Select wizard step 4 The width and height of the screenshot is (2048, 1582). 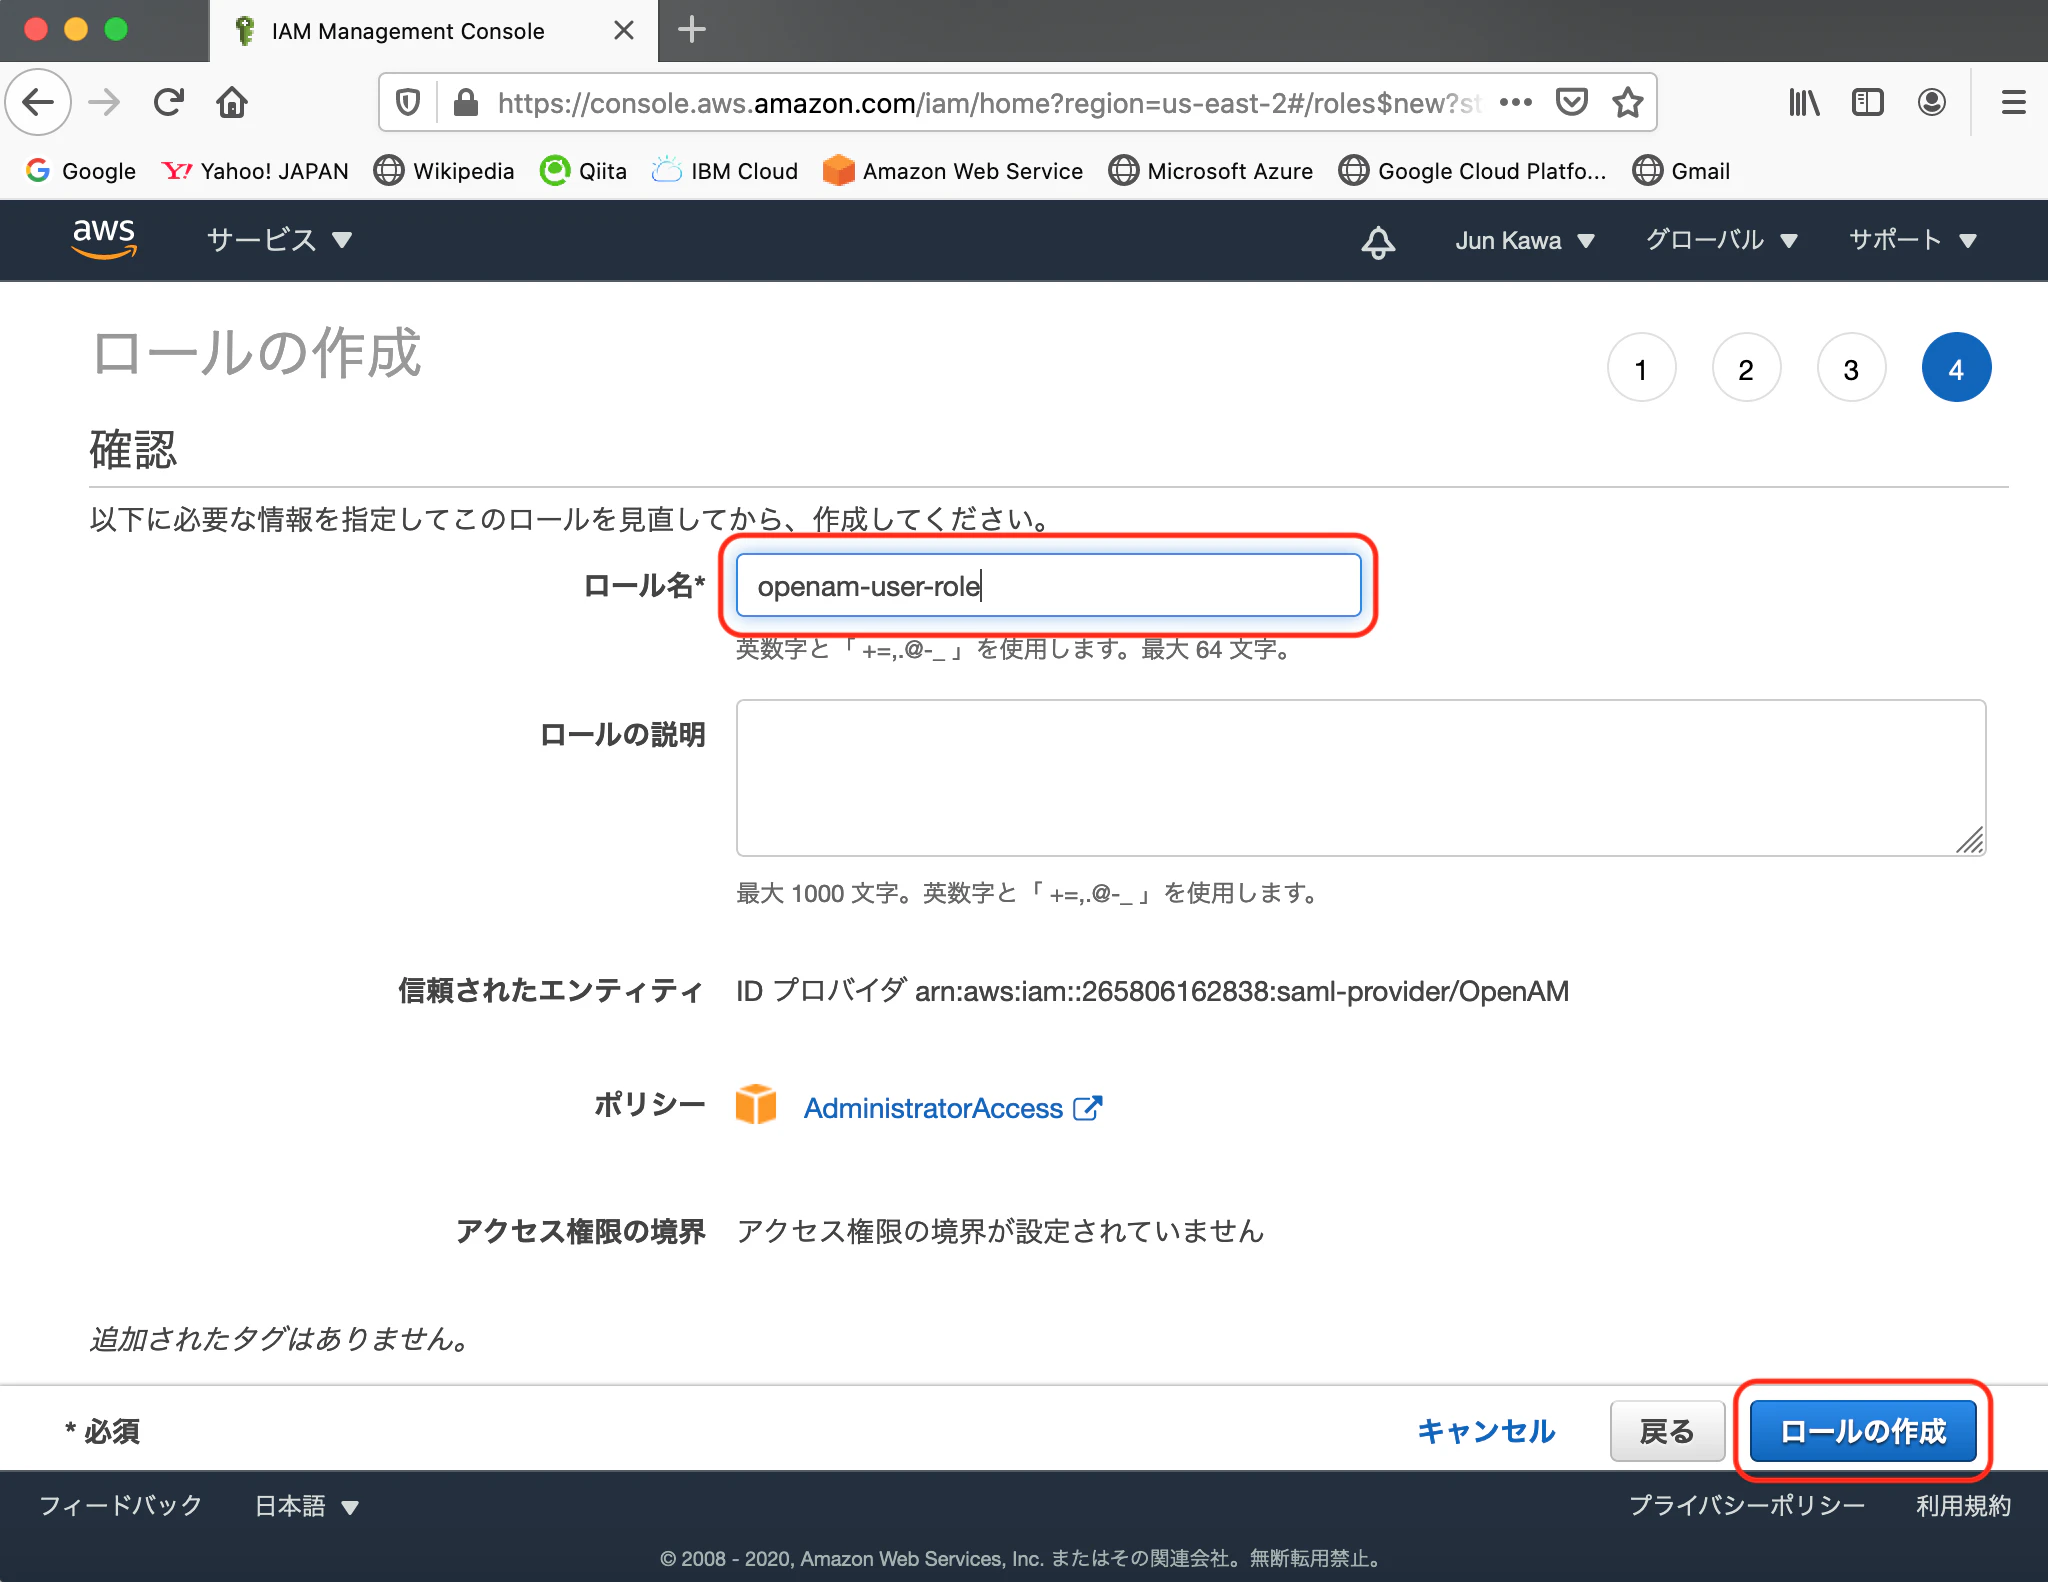coord(1956,368)
